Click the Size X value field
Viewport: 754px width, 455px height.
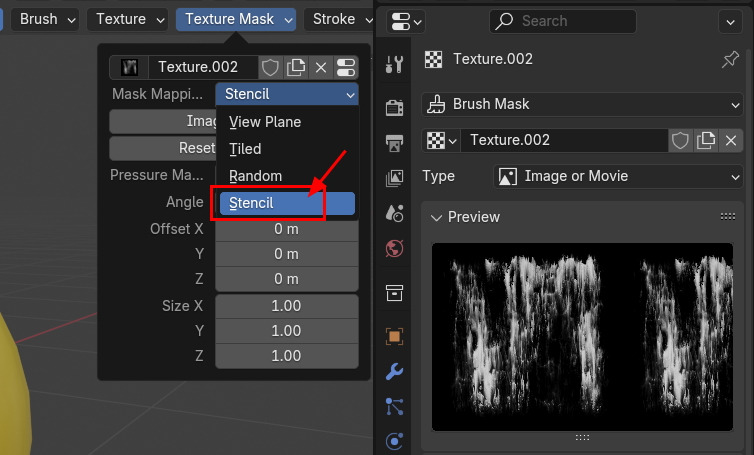click(287, 306)
